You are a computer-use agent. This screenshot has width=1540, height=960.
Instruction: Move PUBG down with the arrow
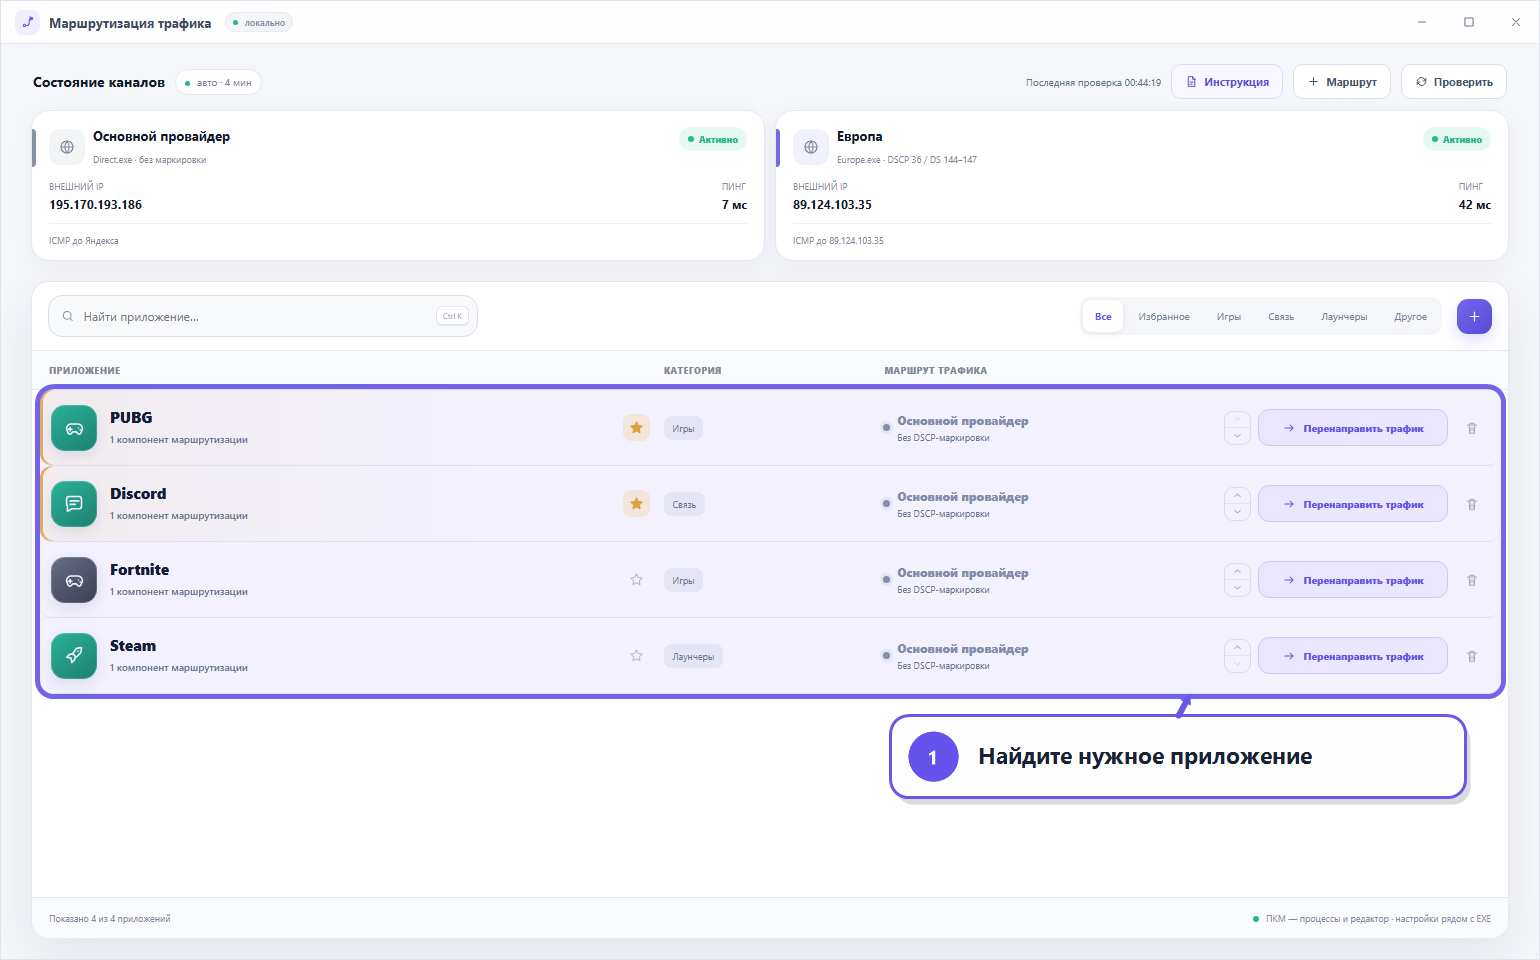click(1237, 436)
